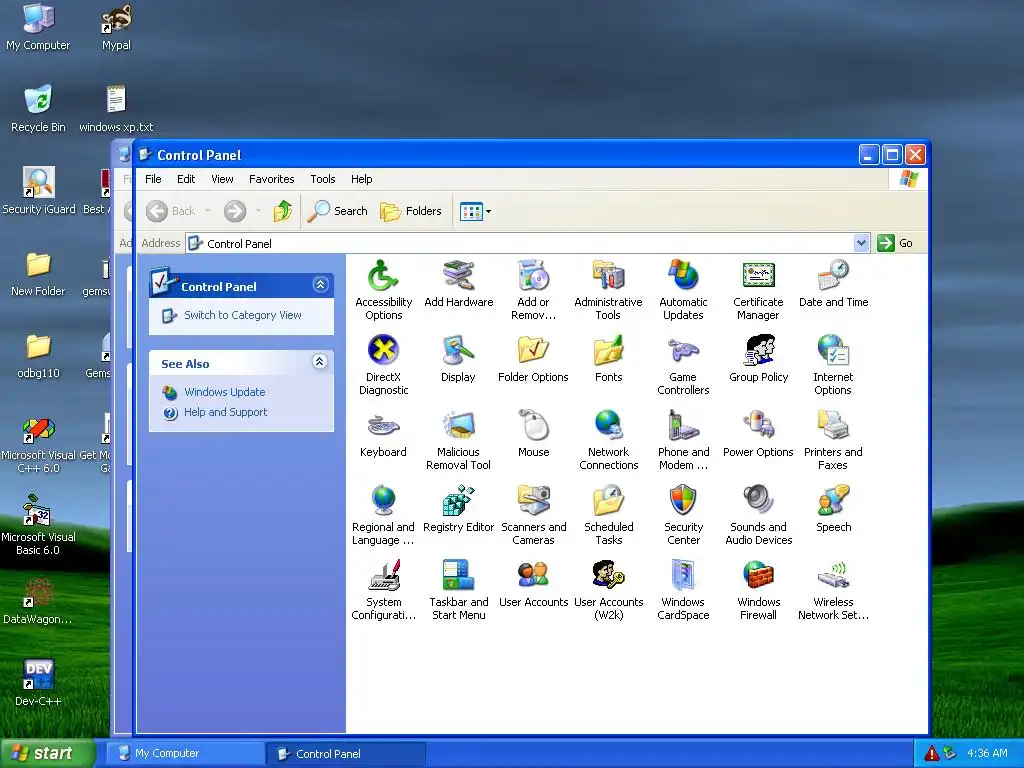Open the Edit menu
The image size is (1024, 768).
186,179
